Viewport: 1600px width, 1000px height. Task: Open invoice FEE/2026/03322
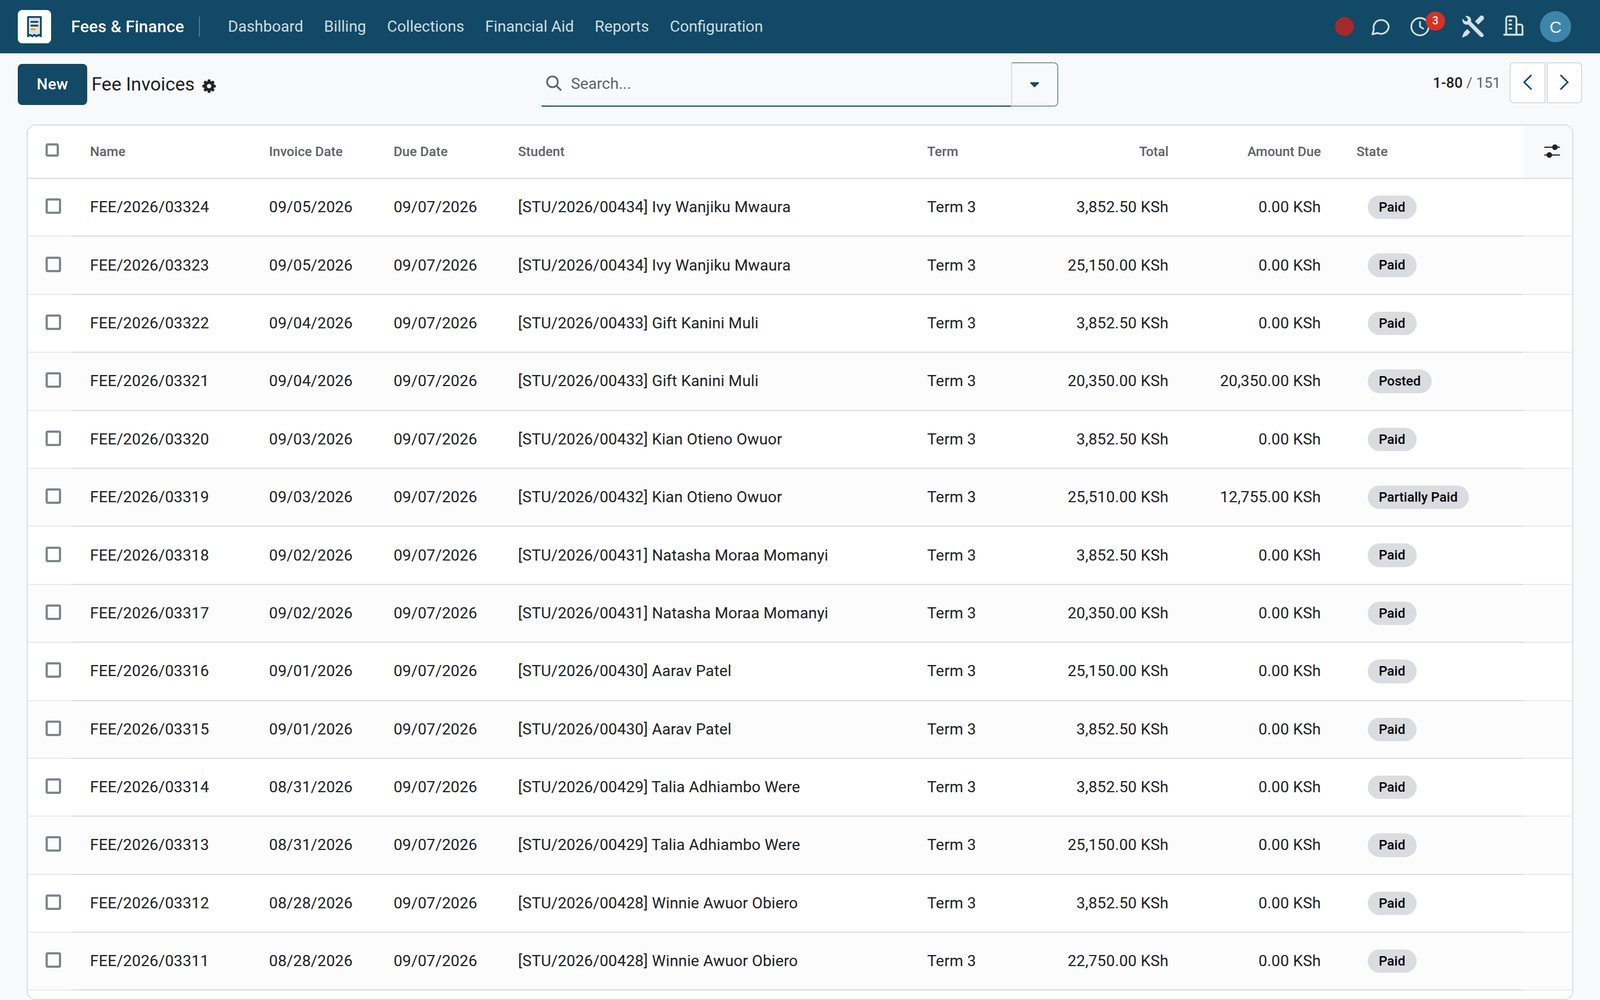[x=149, y=323]
